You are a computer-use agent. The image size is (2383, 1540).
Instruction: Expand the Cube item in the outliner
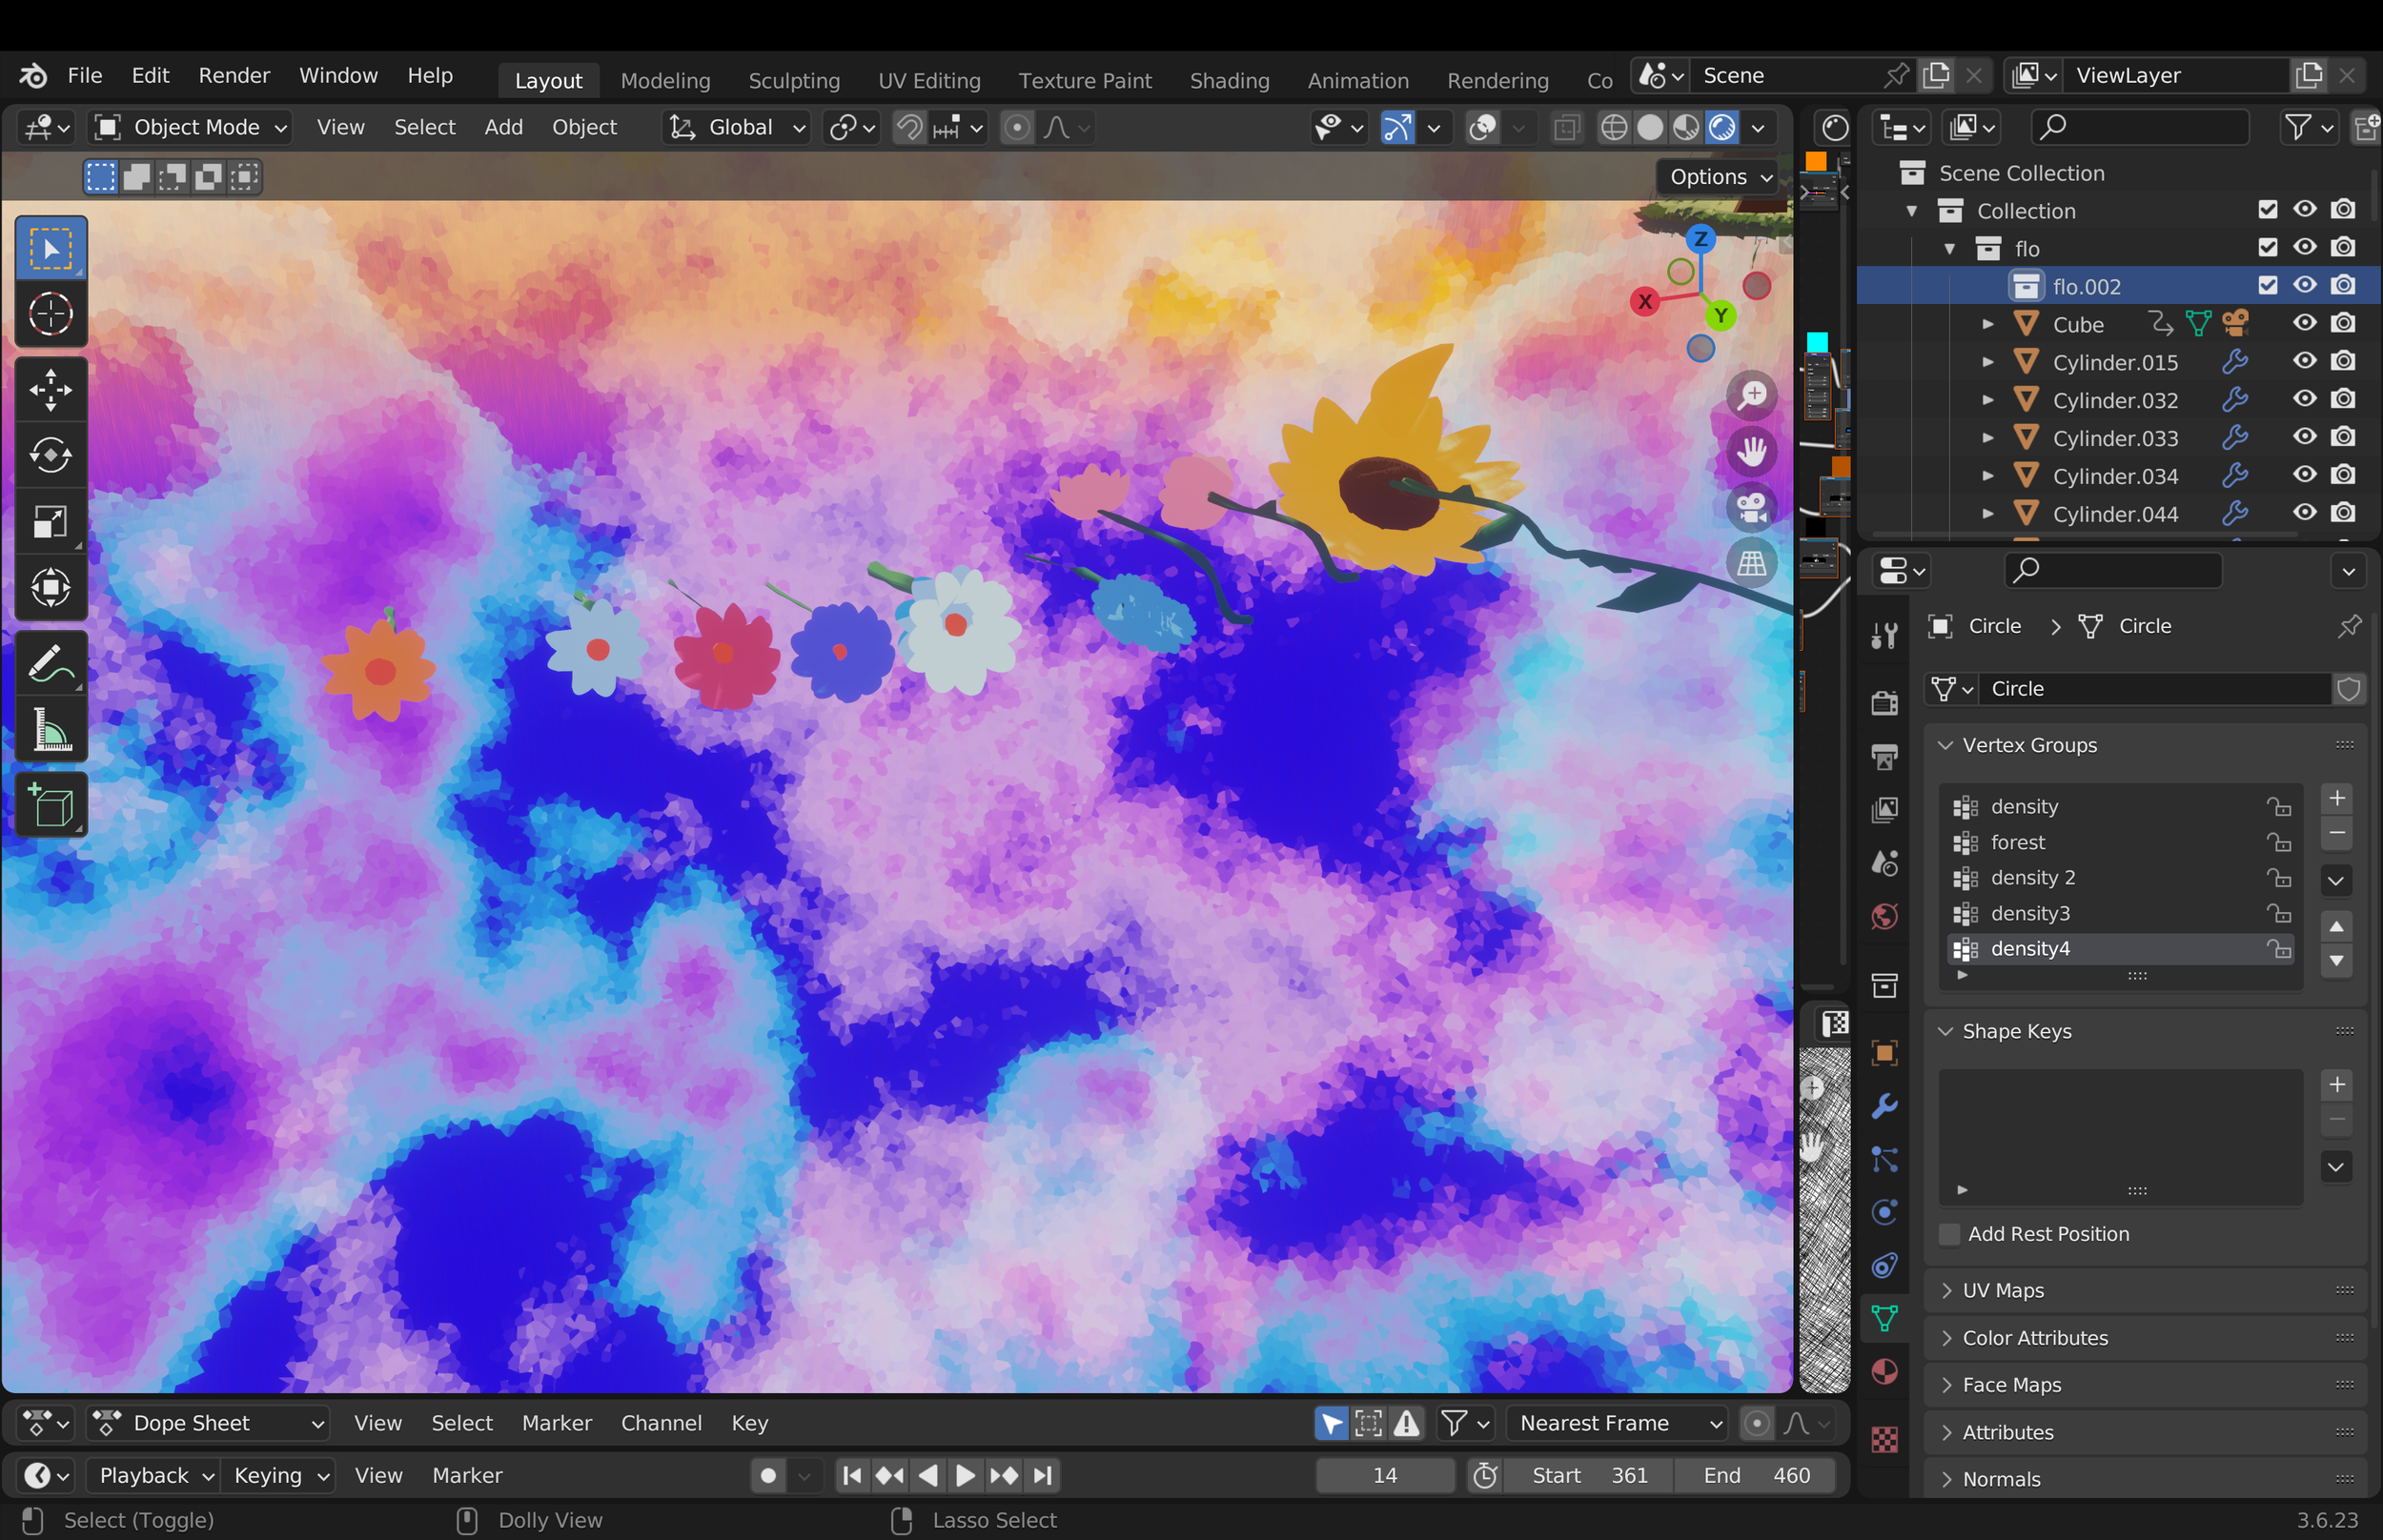click(1988, 324)
